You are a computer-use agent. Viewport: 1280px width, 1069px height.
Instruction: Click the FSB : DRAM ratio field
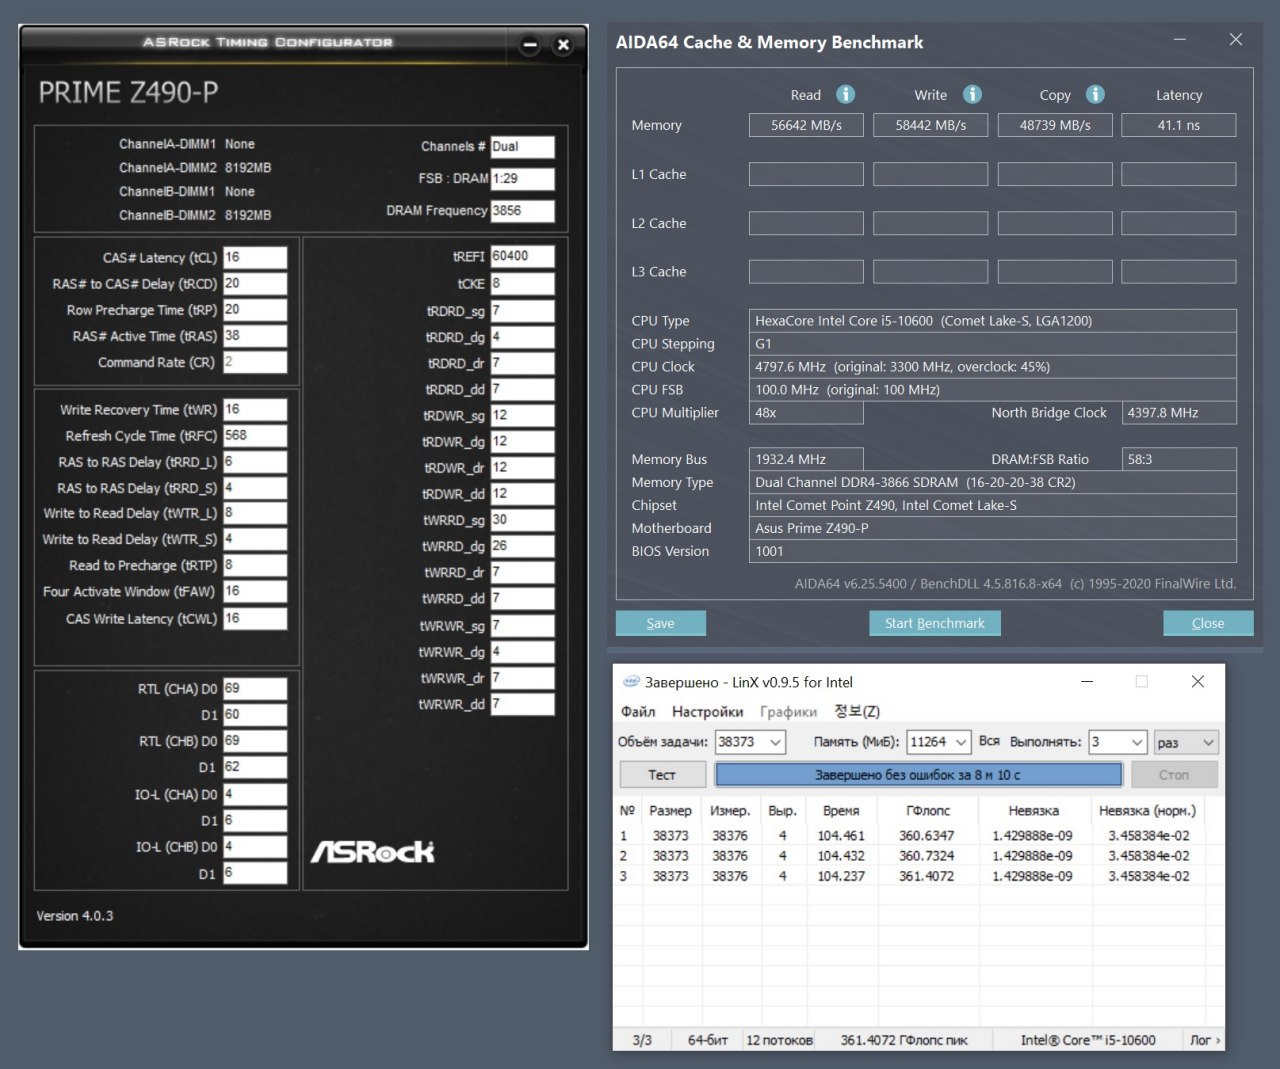[x=522, y=179]
